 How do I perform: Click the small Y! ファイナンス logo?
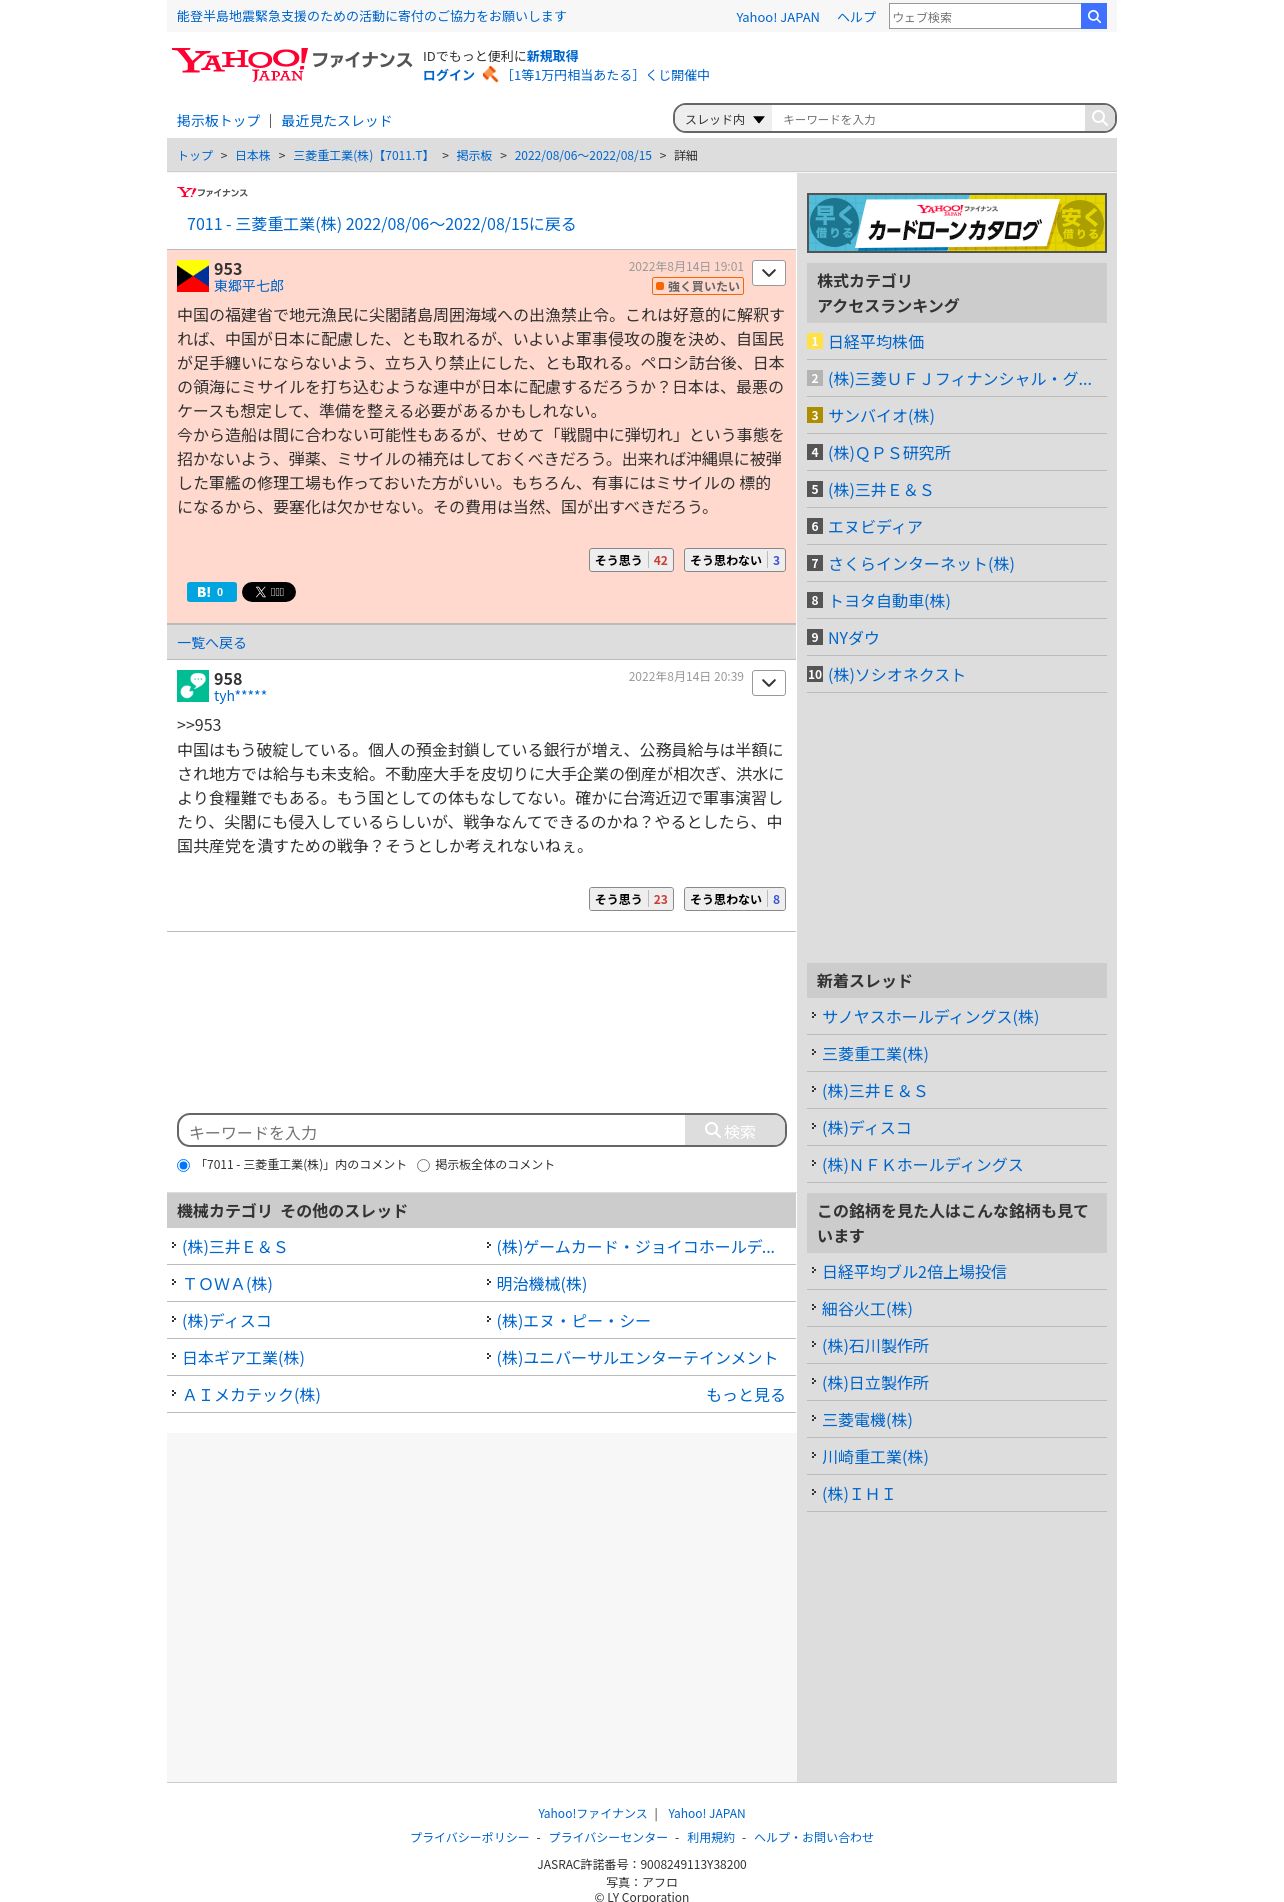[212, 192]
